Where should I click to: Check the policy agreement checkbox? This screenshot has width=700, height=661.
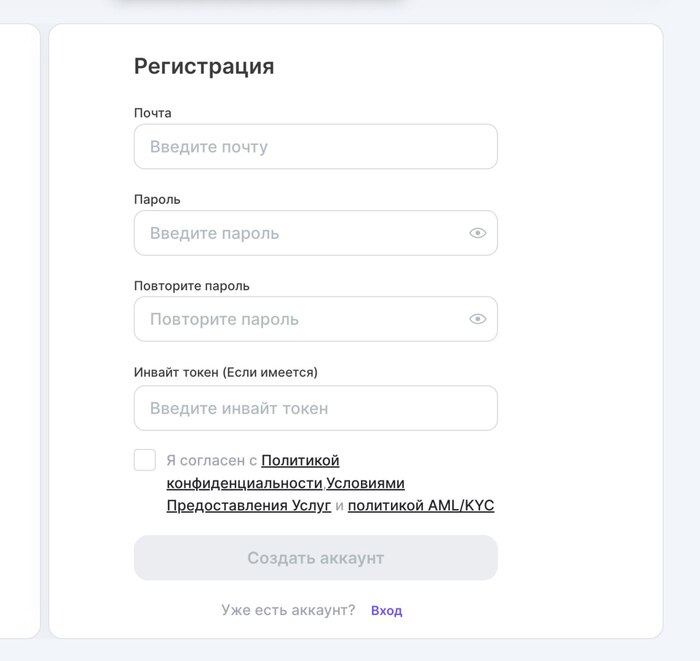(x=145, y=460)
